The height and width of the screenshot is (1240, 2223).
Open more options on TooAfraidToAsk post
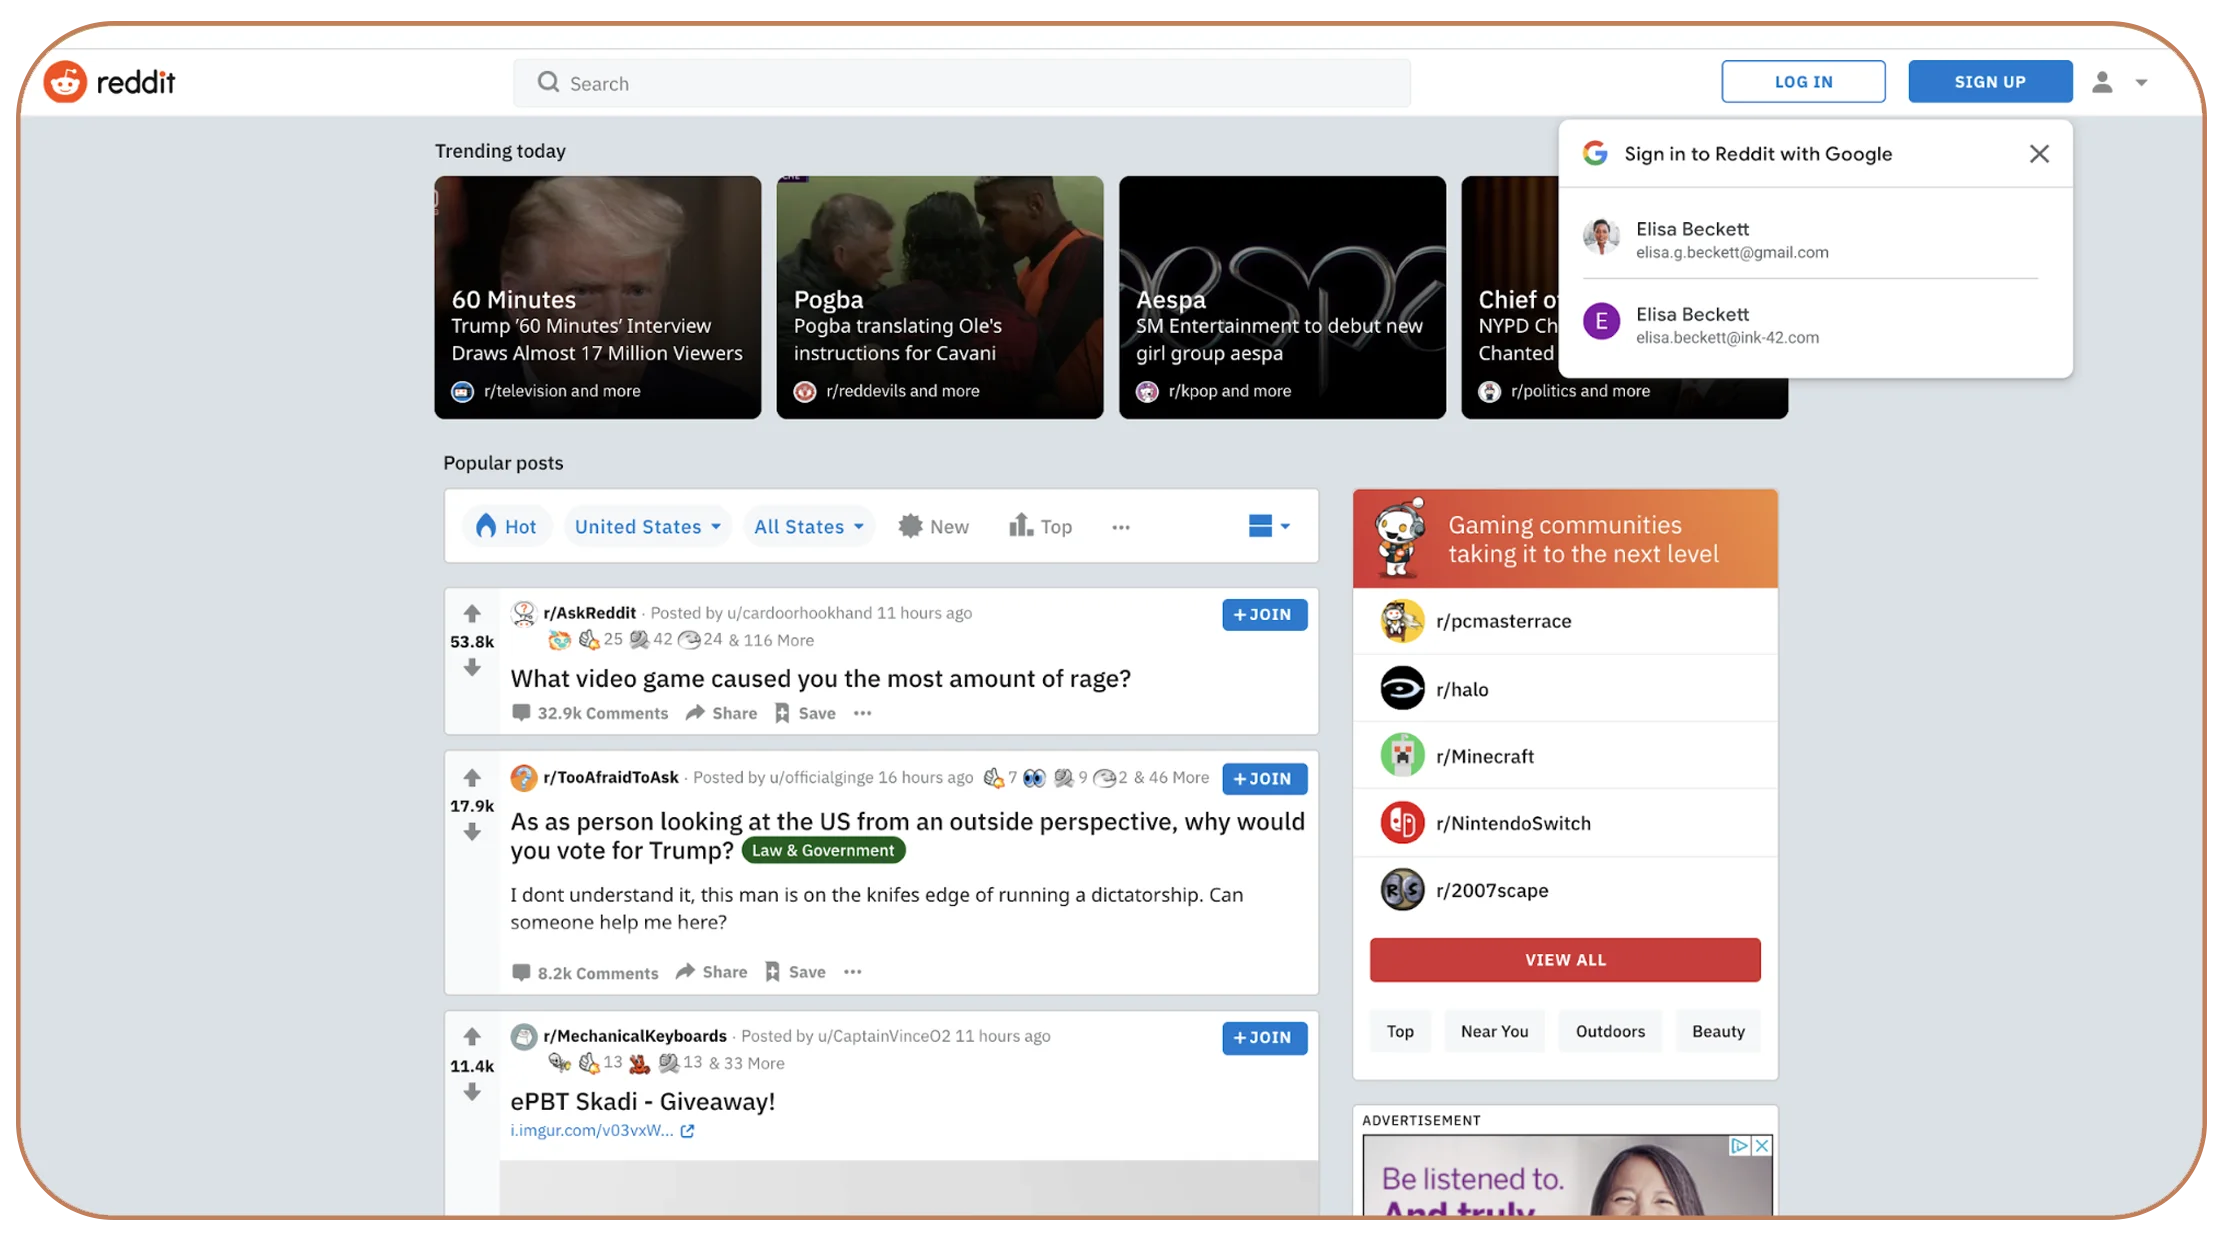[852, 972]
